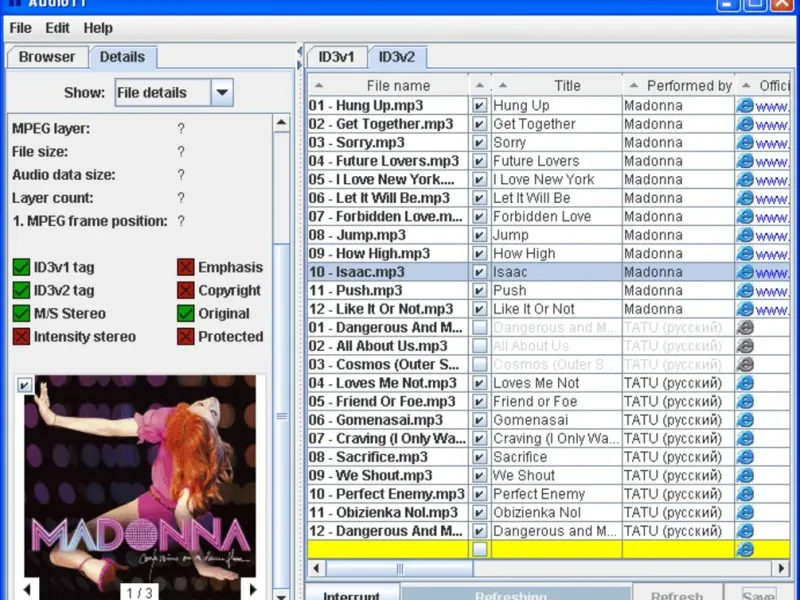The width and height of the screenshot is (800, 600).
Task: Switch to the Browser tab
Action: point(47,57)
